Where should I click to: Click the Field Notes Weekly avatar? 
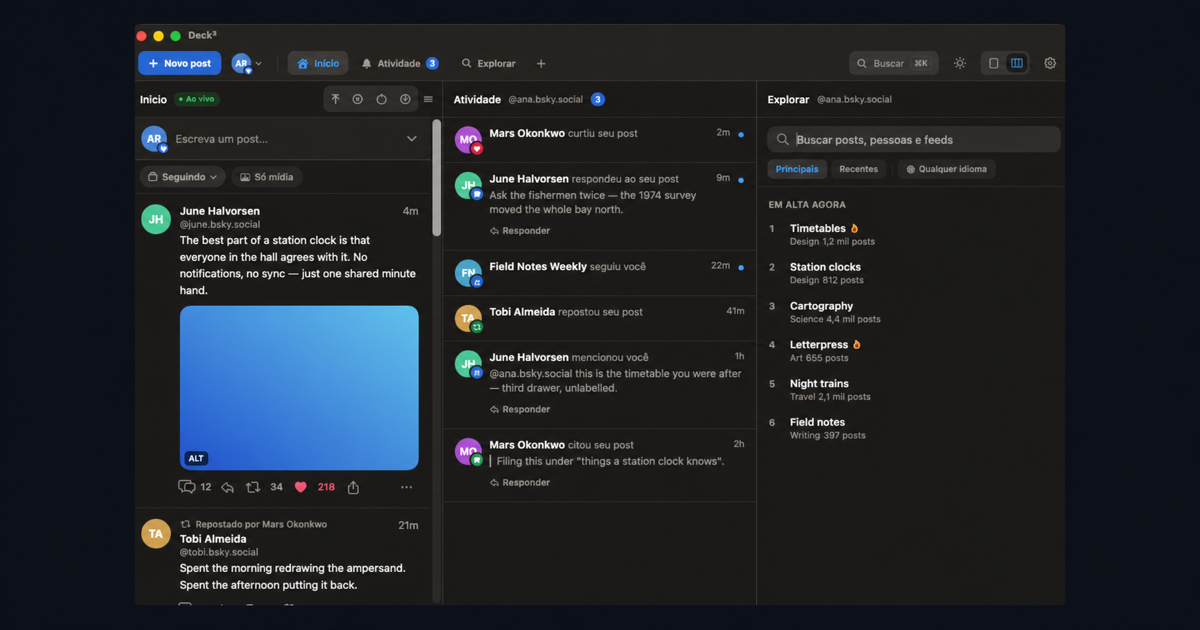[x=468, y=273]
